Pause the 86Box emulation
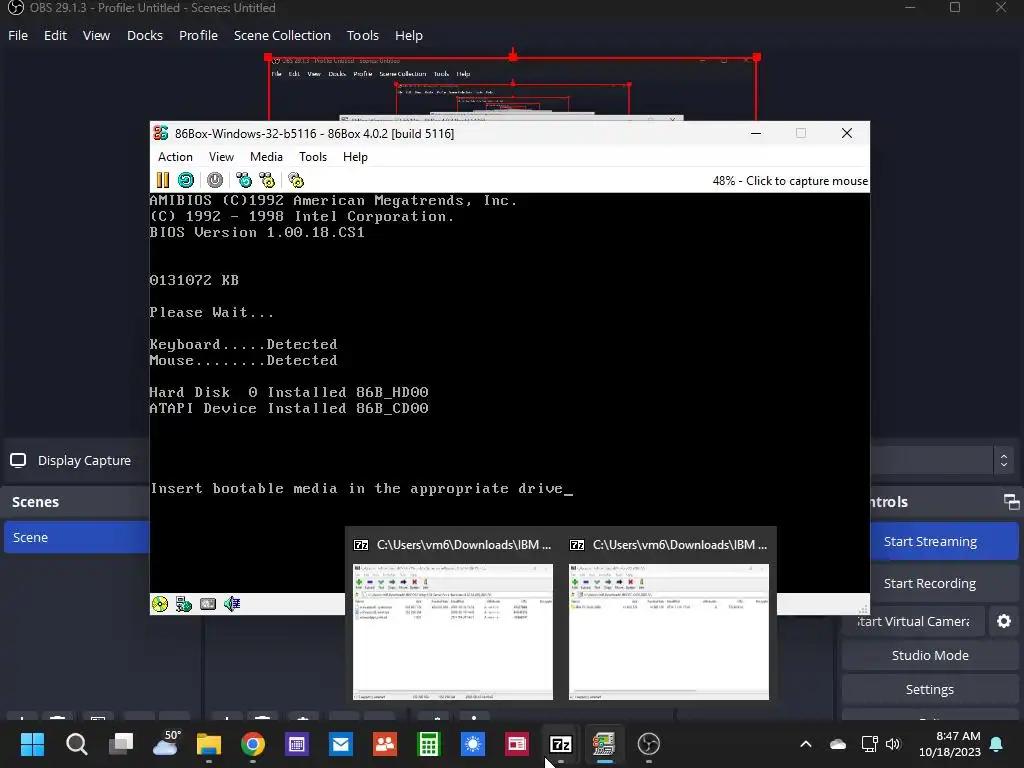1024x768 pixels. [x=163, y=180]
